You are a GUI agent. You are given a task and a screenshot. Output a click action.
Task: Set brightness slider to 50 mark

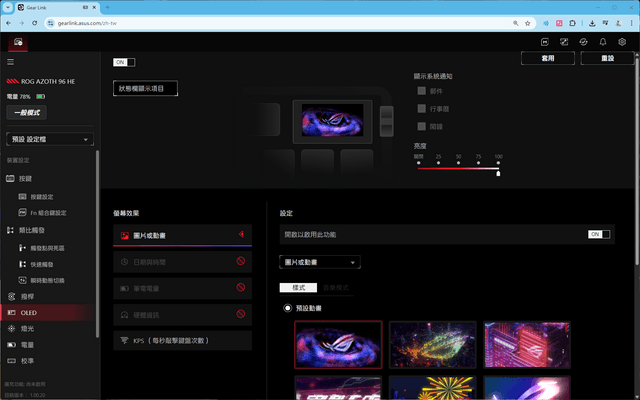pos(458,163)
